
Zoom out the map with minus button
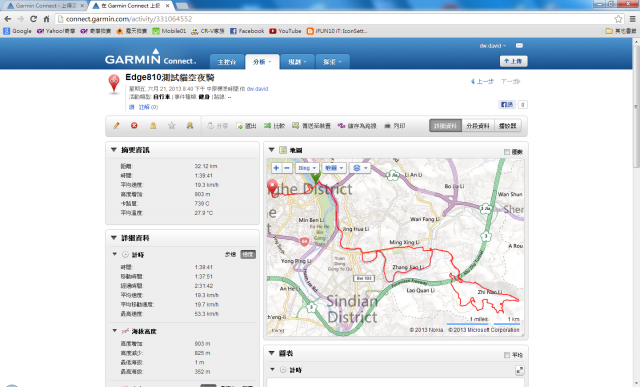click(x=287, y=168)
